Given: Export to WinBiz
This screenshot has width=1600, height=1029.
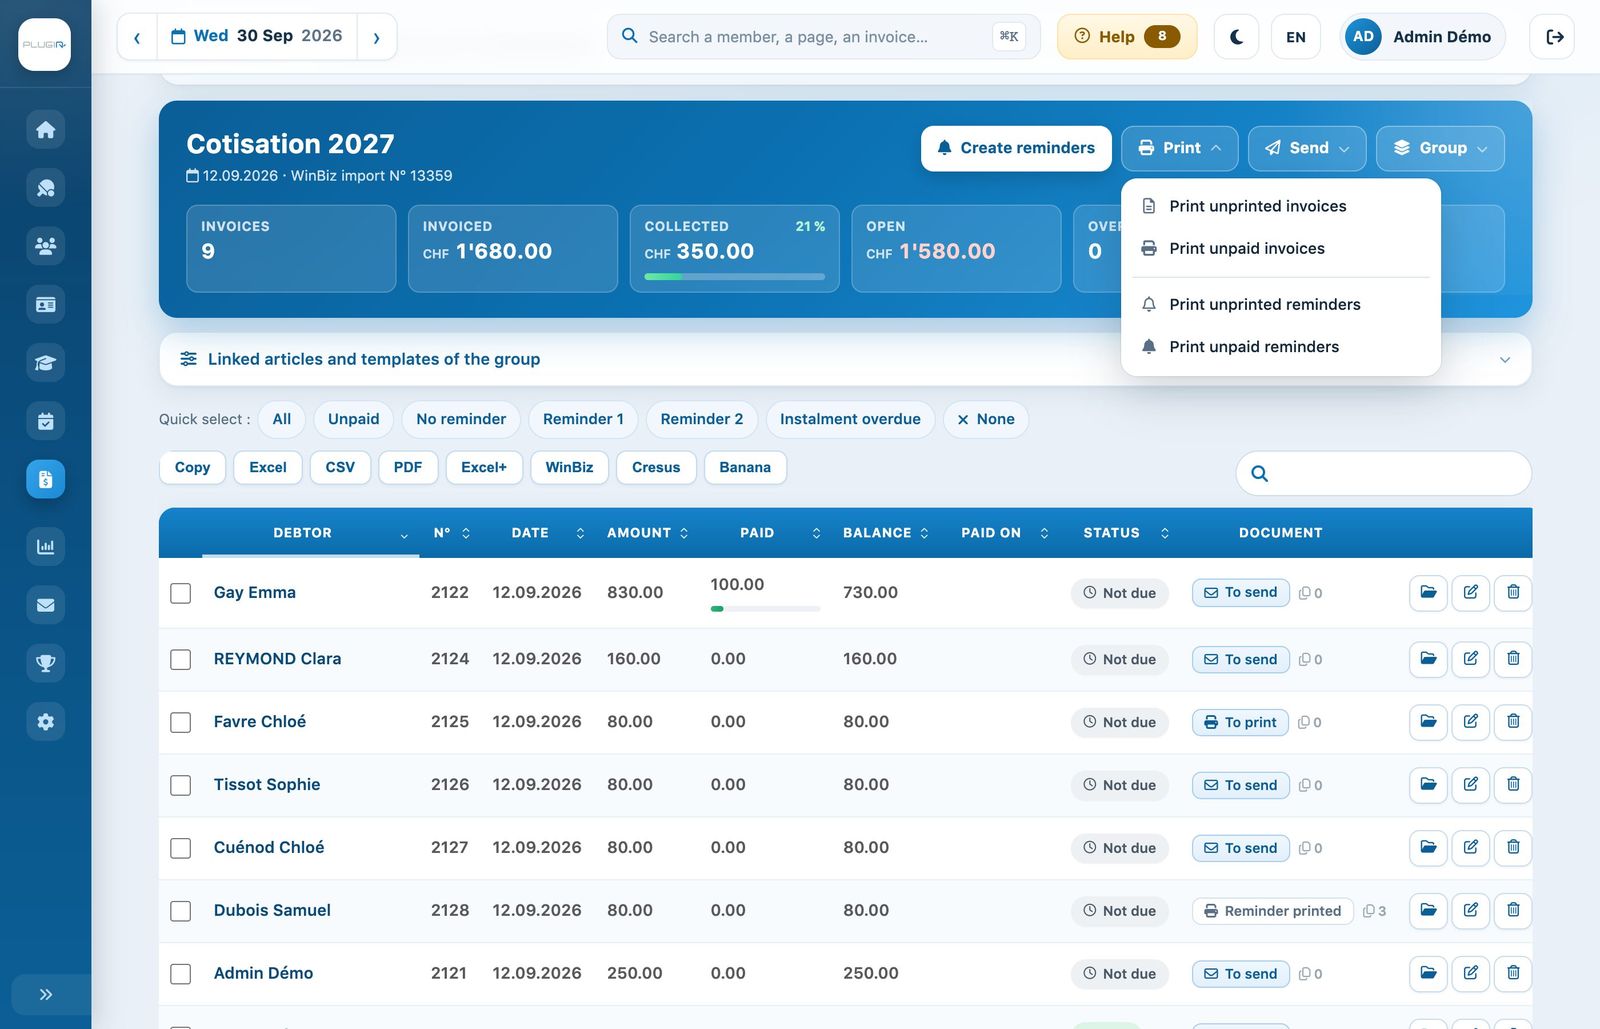Looking at the screenshot, I should click(569, 467).
